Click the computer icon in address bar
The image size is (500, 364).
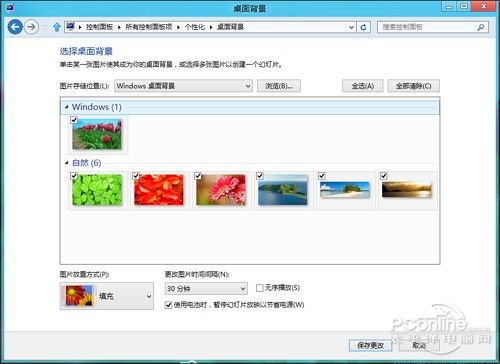[70, 26]
